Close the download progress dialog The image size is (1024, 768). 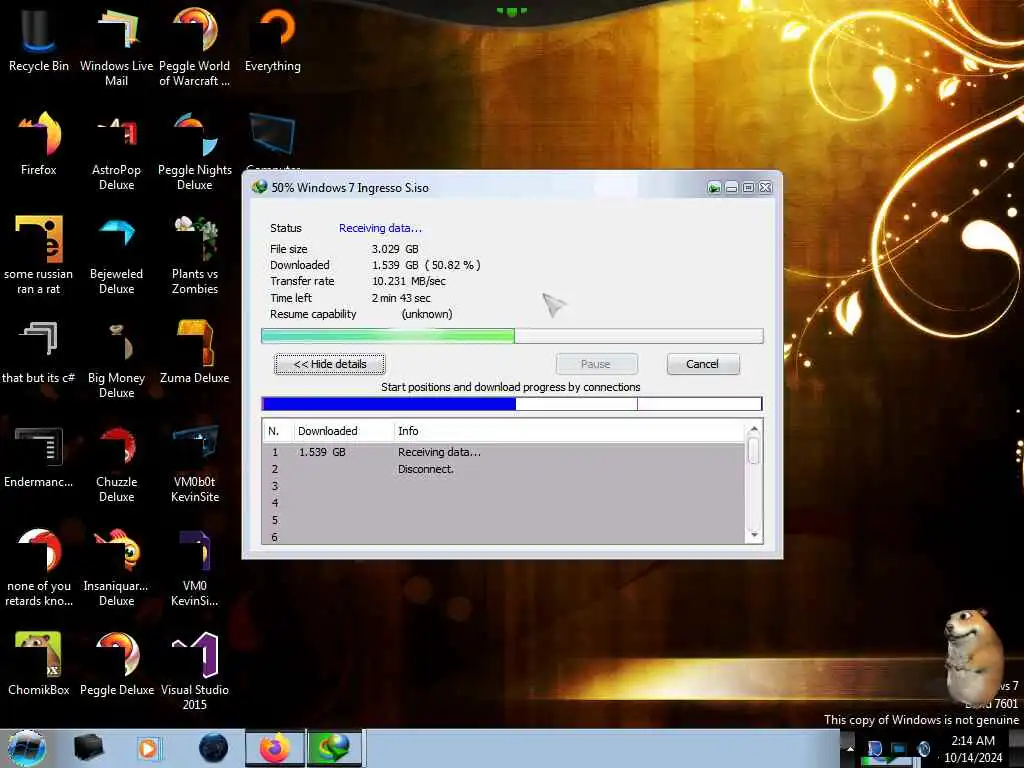(x=765, y=188)
